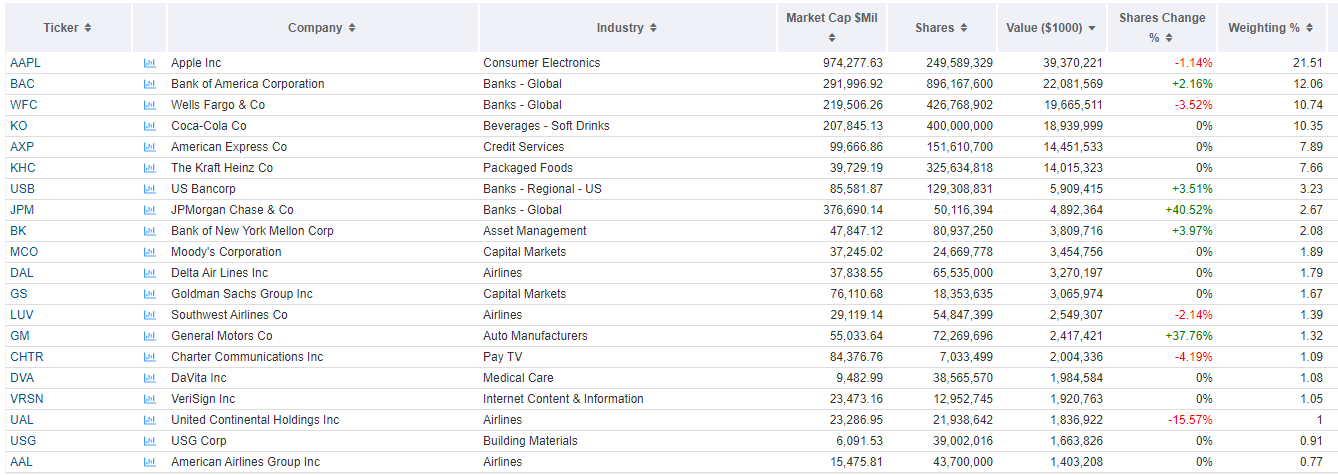This screenshot has width=1338, height=475.
Task: Click the chart icon beside Coca-Cola Co
Action: click(150, 126)
